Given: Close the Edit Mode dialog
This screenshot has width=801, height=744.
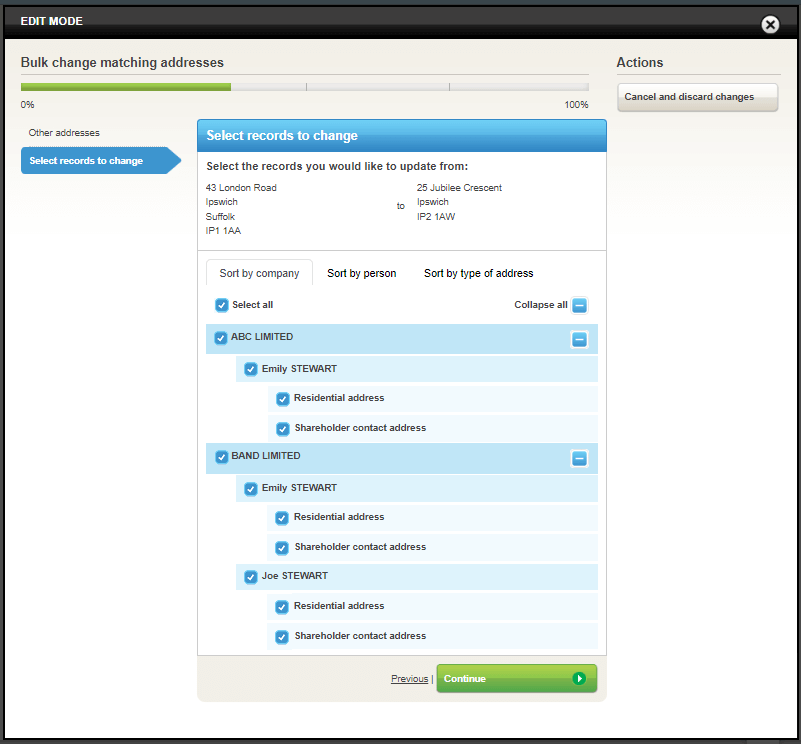Looking at the screenshot, I should coord(770,25).
